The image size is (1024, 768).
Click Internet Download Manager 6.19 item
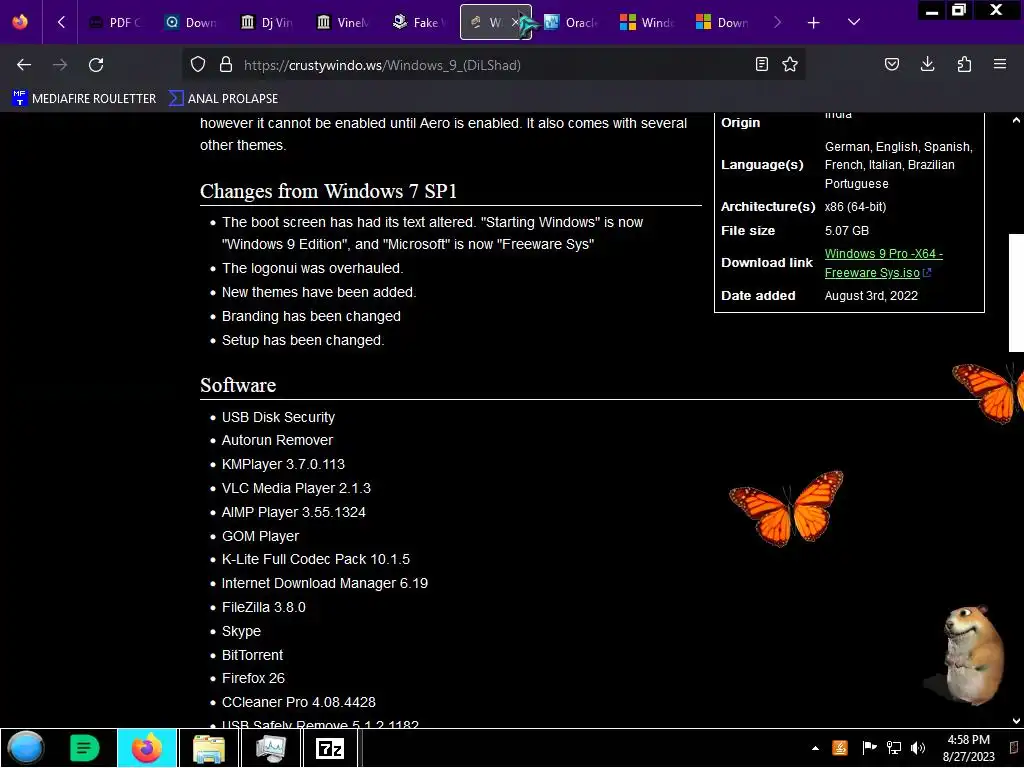(x=325, y=583)
